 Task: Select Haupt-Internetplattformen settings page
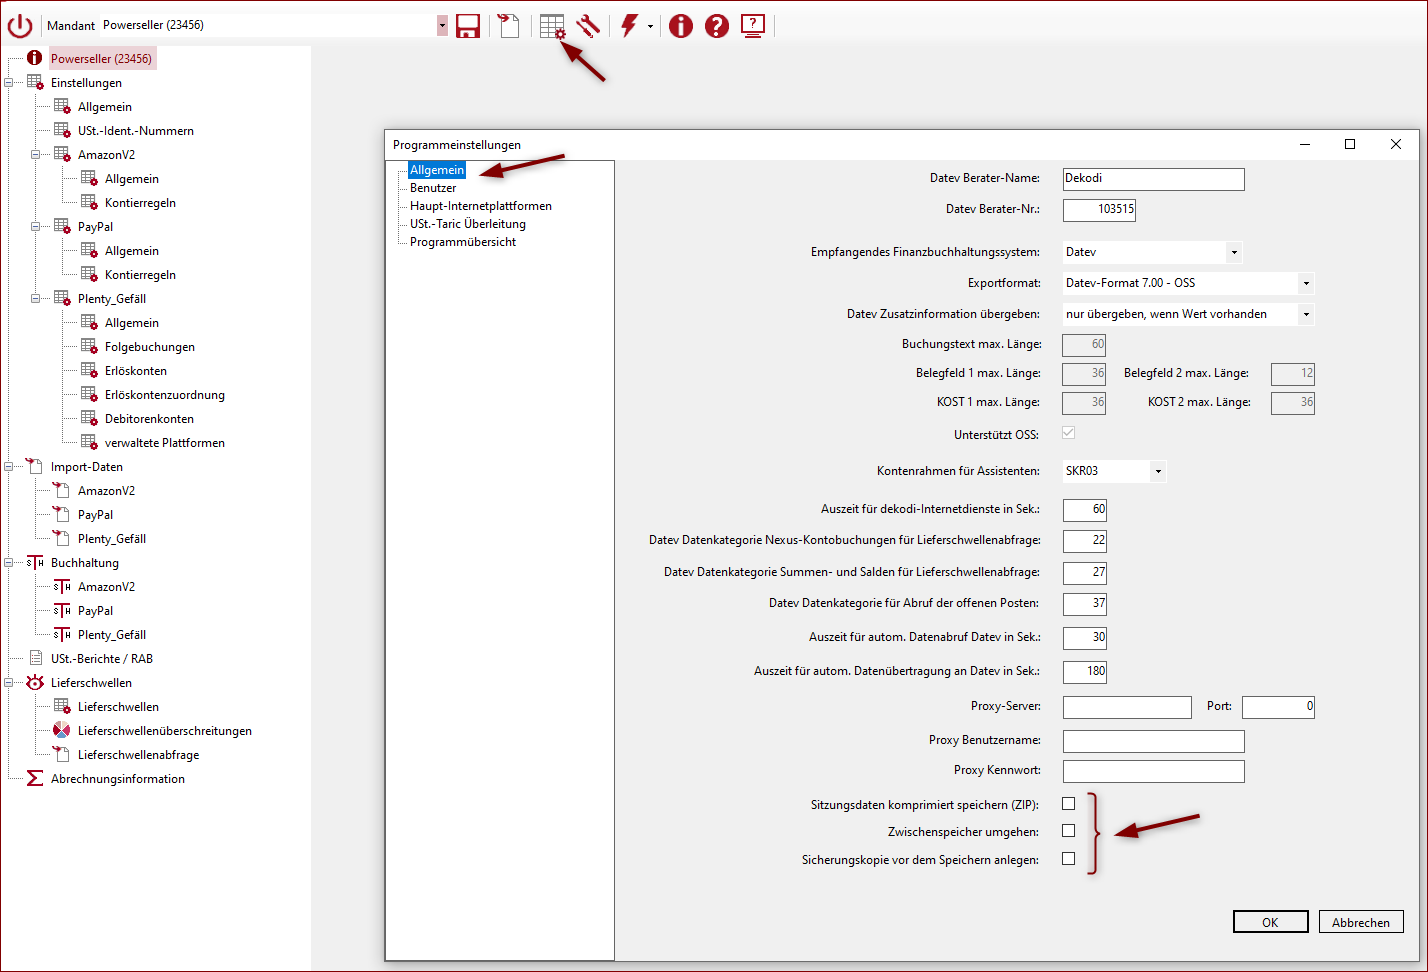(480, 206)
